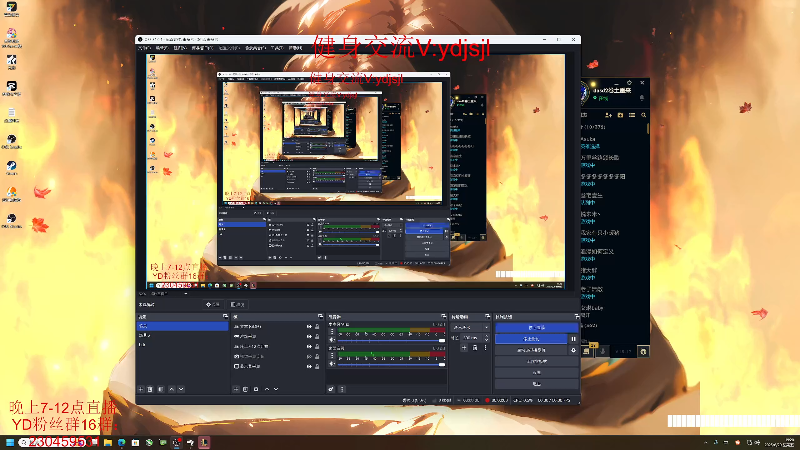Viewport: 800px width, 450px height.
Task: Open the Windows Start menu
Action: point(9,442)
